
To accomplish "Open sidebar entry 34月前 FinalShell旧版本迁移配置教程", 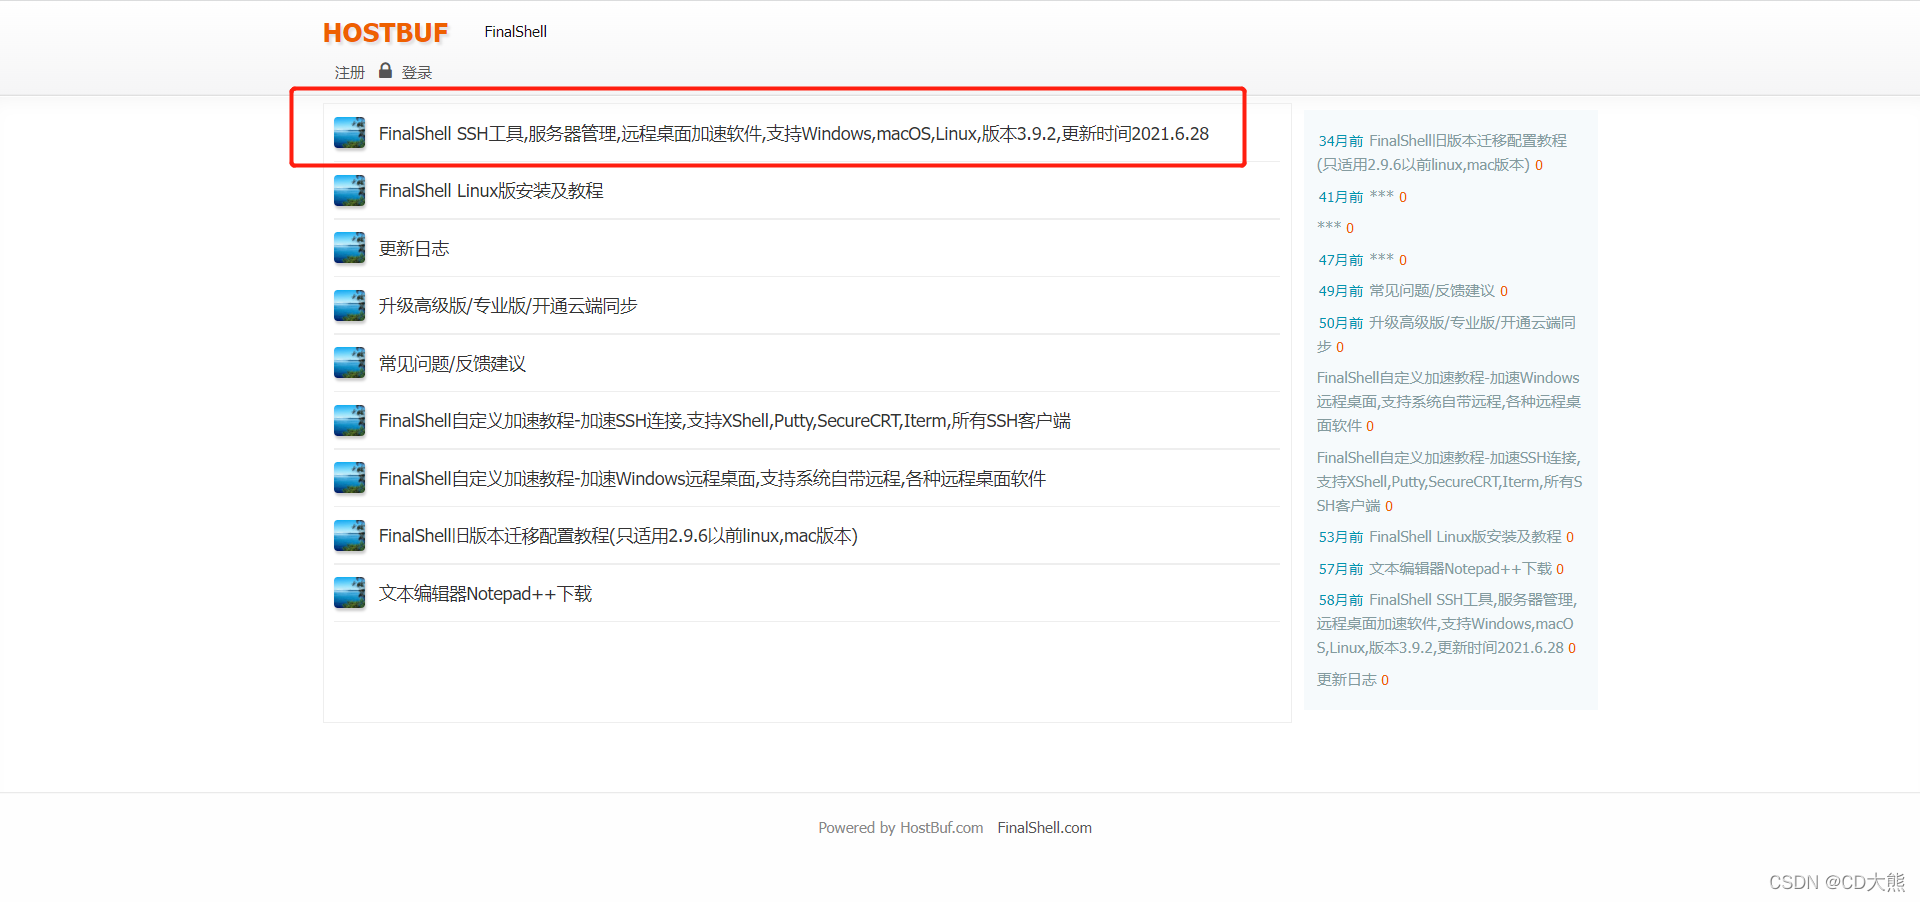I will pyautogui.click(x=1442, y=153).
